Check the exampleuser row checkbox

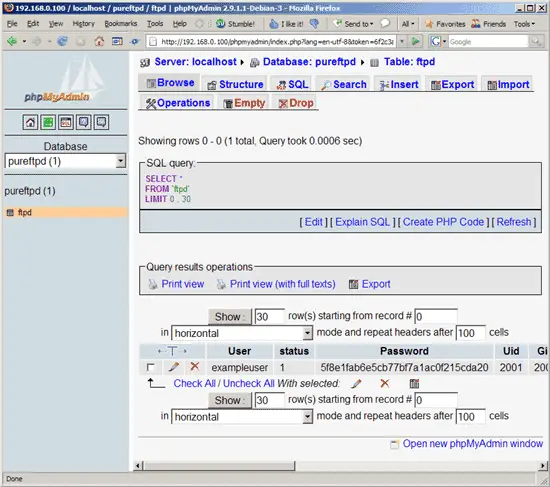[x=150, y=367]
